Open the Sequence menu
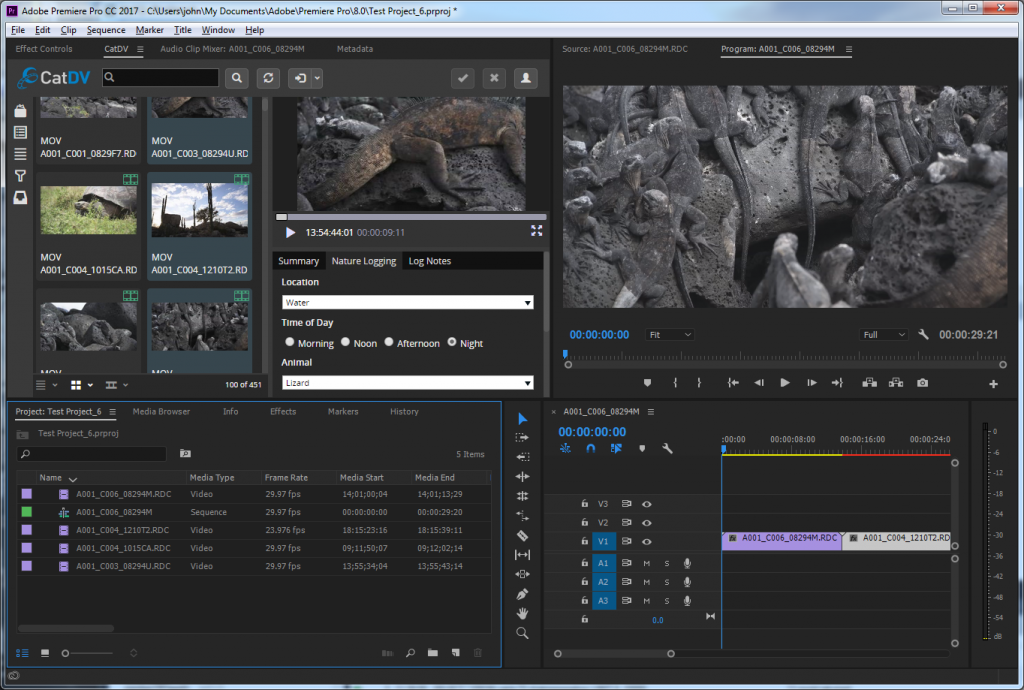The image size is (1024, 690). click(x=106, y=30)
